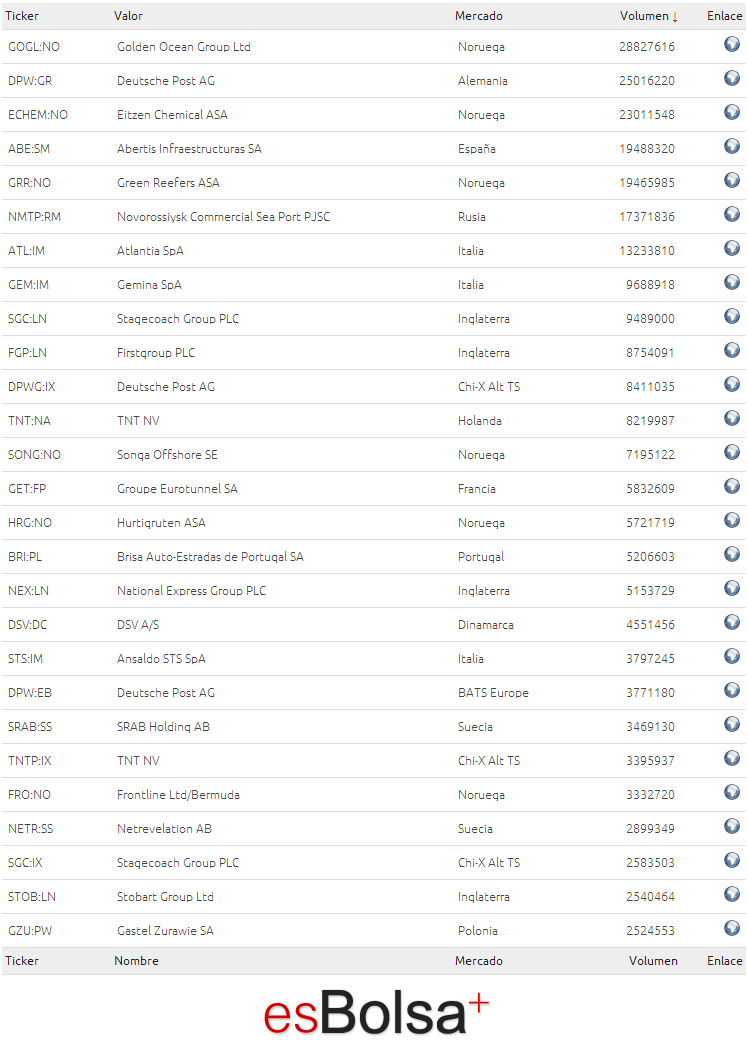This screenshot has height=1041, width=748.
Task: Open the globe link for Firstgroup PLC
Action: click(x=731, y=351)
